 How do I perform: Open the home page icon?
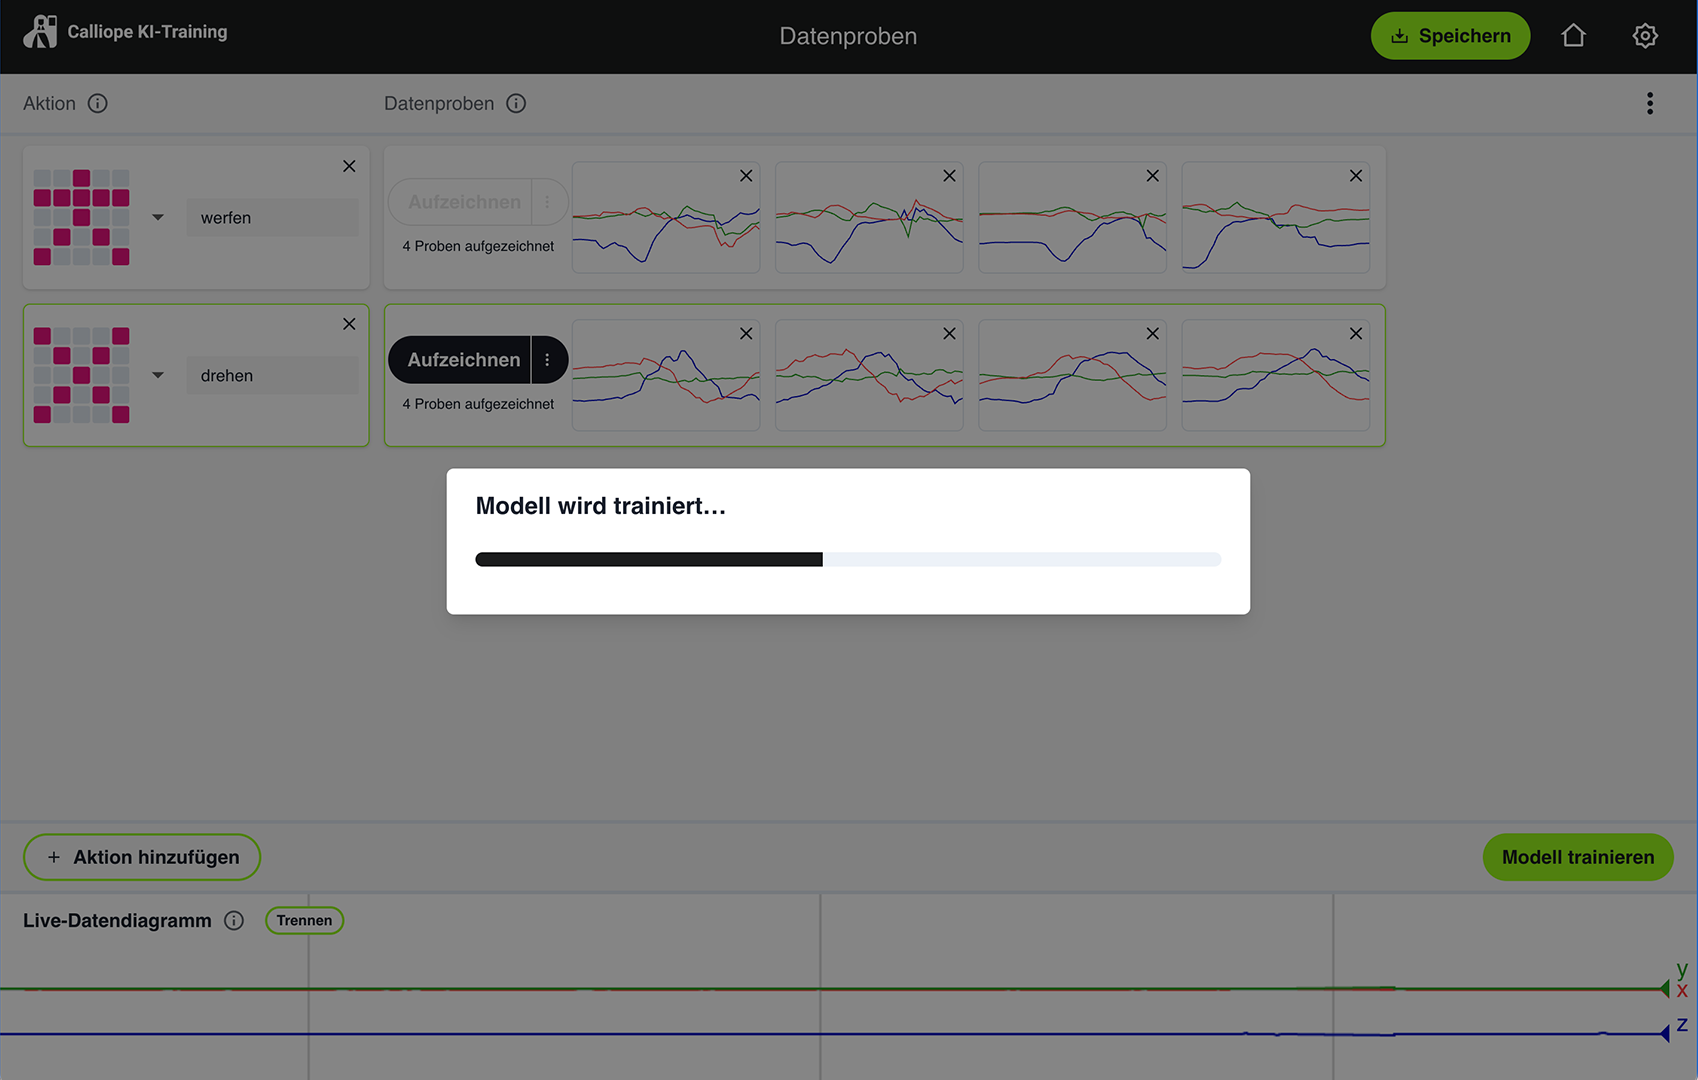click(x=1573, y=36)
